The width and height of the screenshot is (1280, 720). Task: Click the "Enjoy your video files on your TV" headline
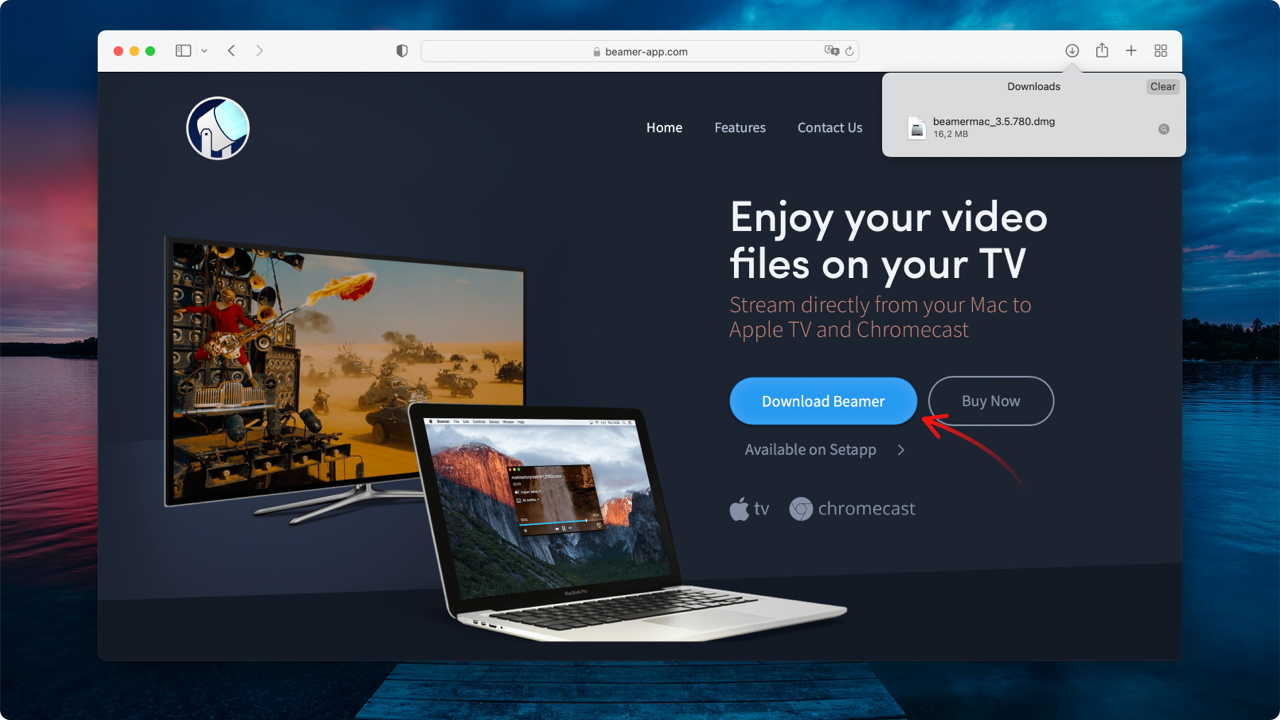888,241
